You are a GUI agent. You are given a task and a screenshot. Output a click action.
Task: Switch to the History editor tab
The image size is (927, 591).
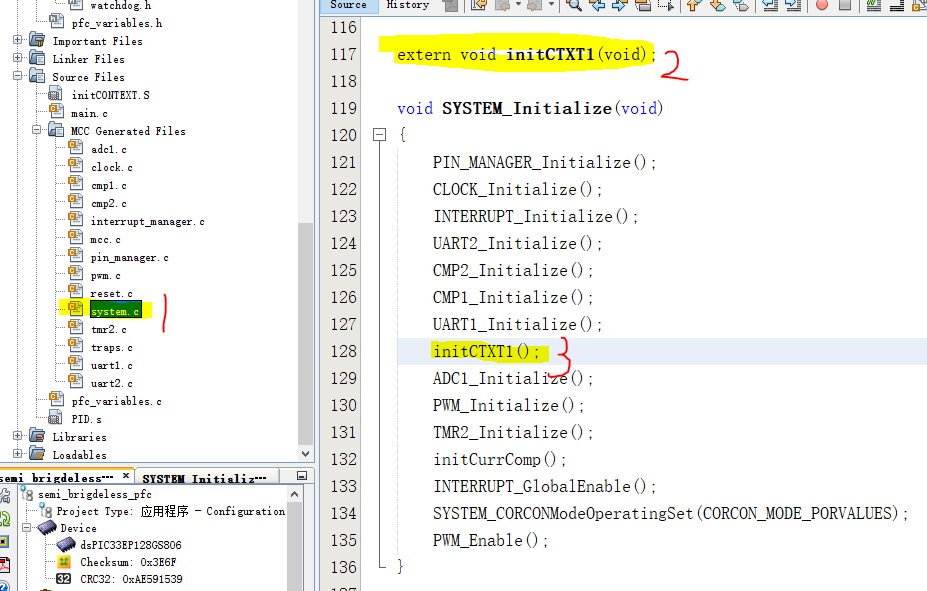point(407,5)
